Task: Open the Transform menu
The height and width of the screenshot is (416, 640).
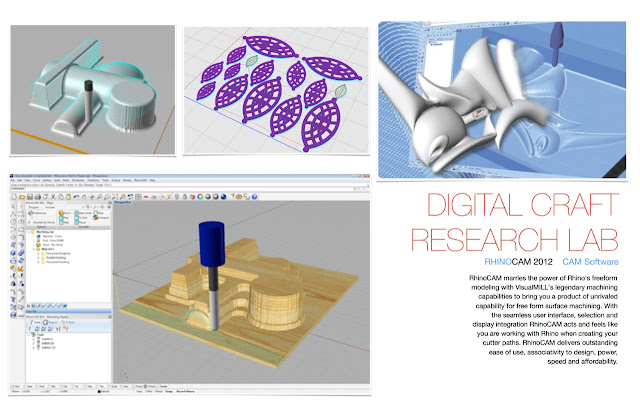Action: tap(93, 180)
